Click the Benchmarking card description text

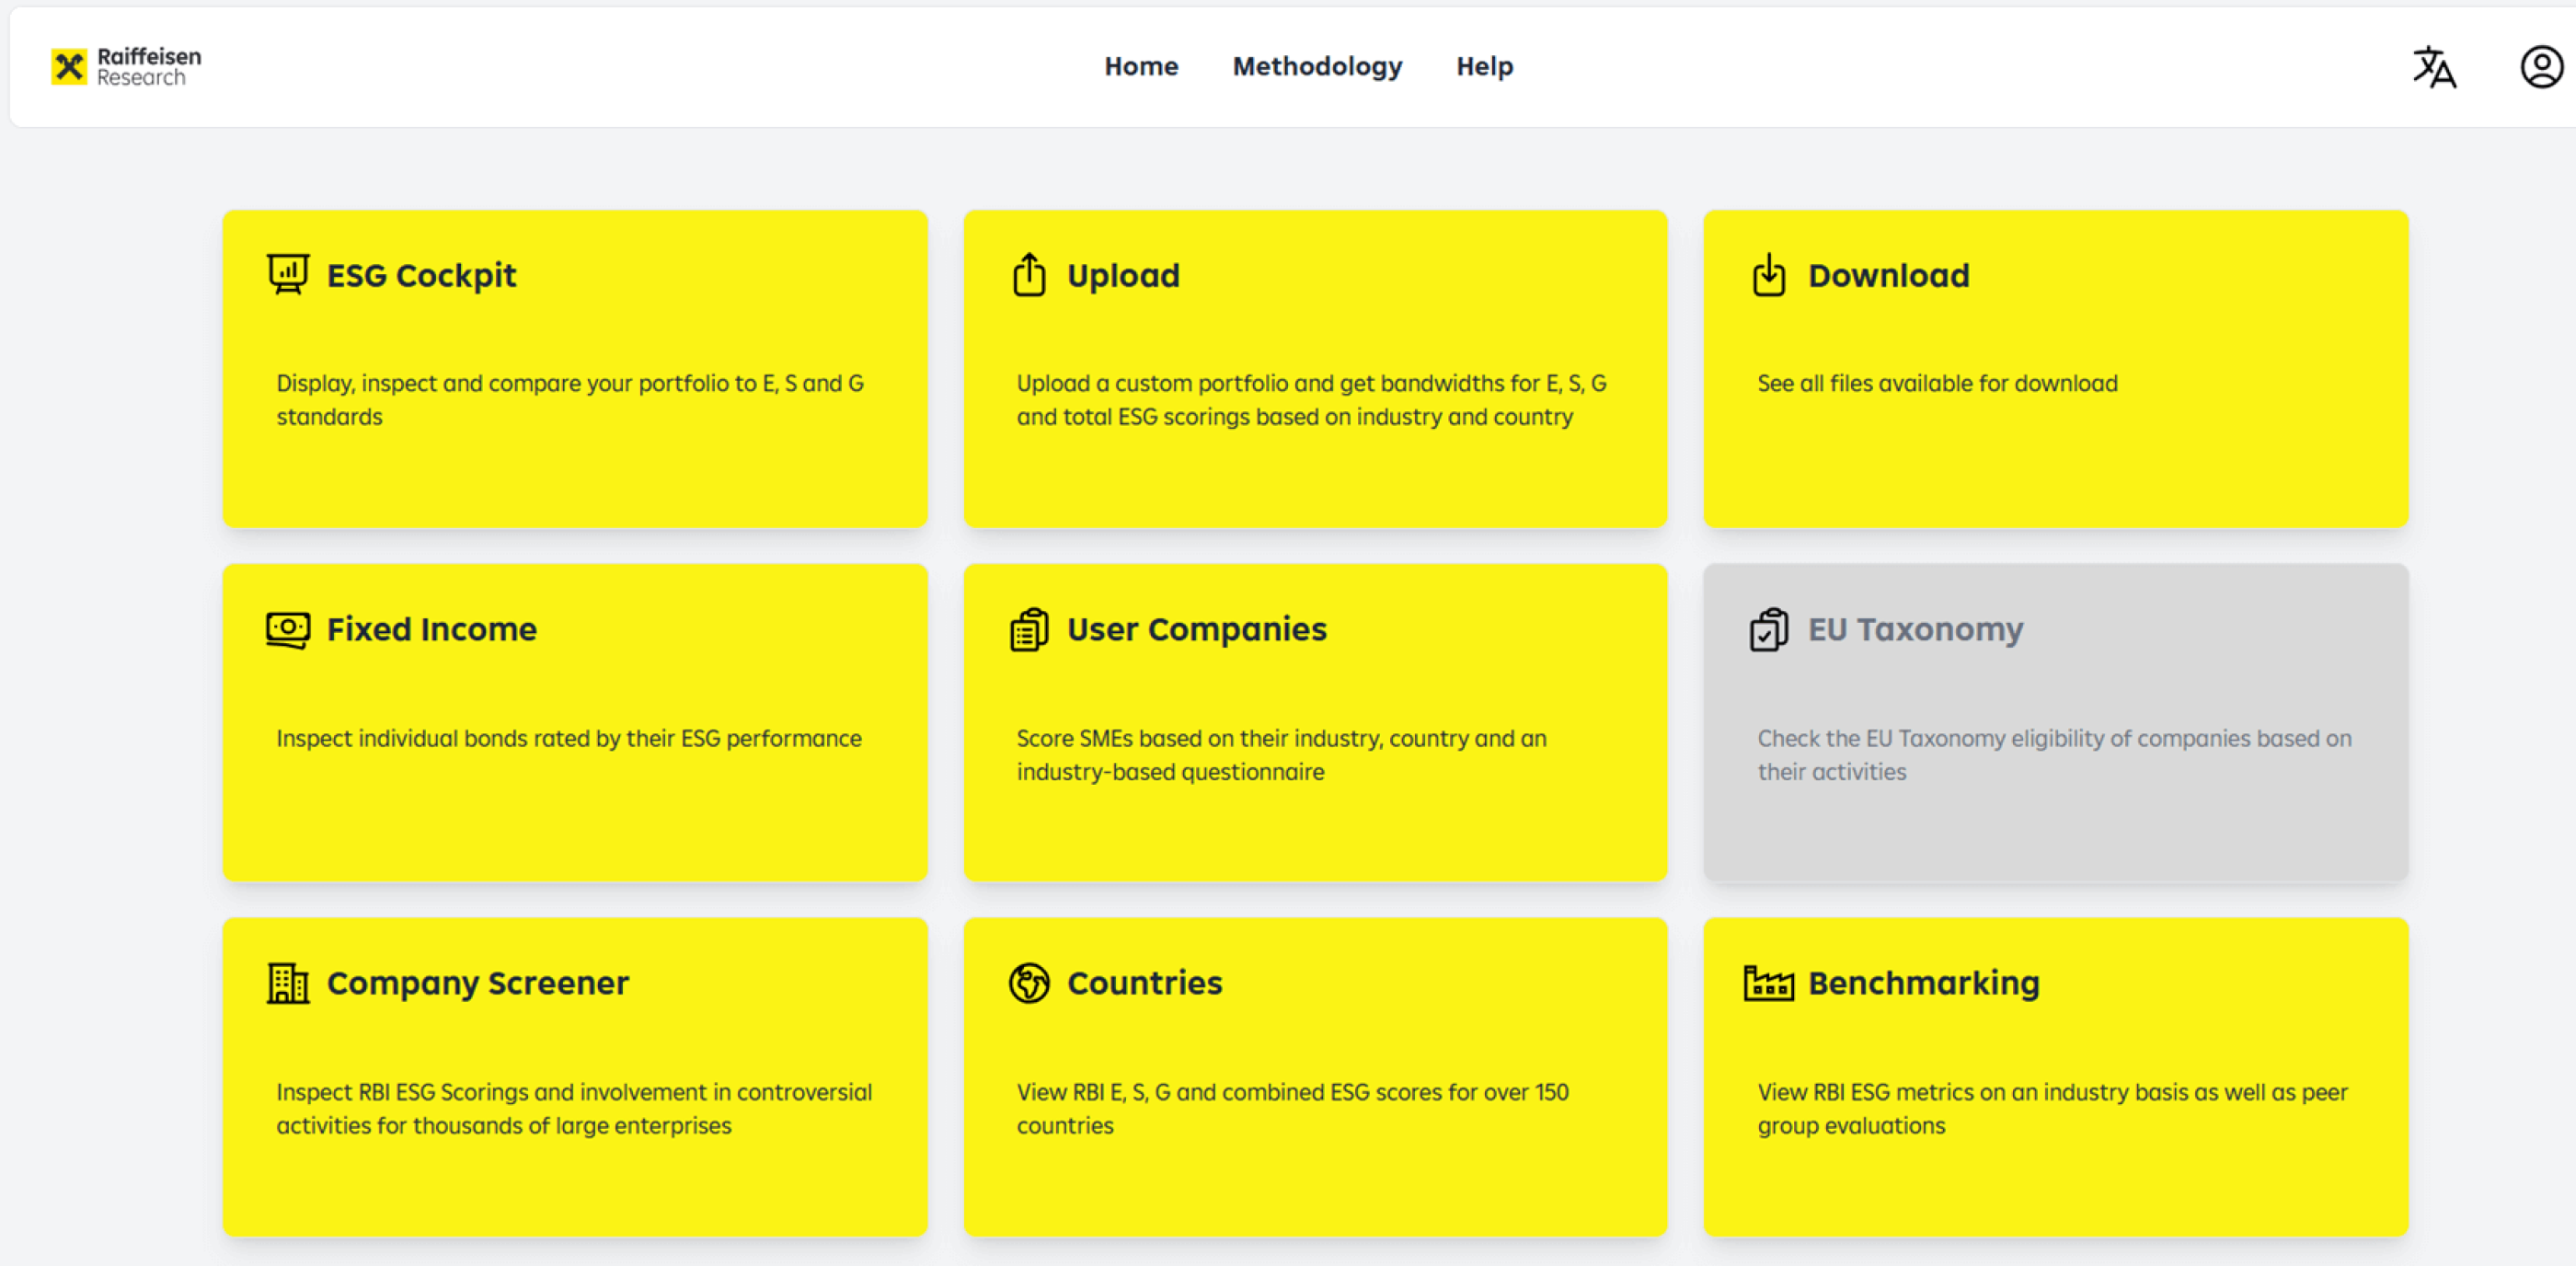2052,1108
